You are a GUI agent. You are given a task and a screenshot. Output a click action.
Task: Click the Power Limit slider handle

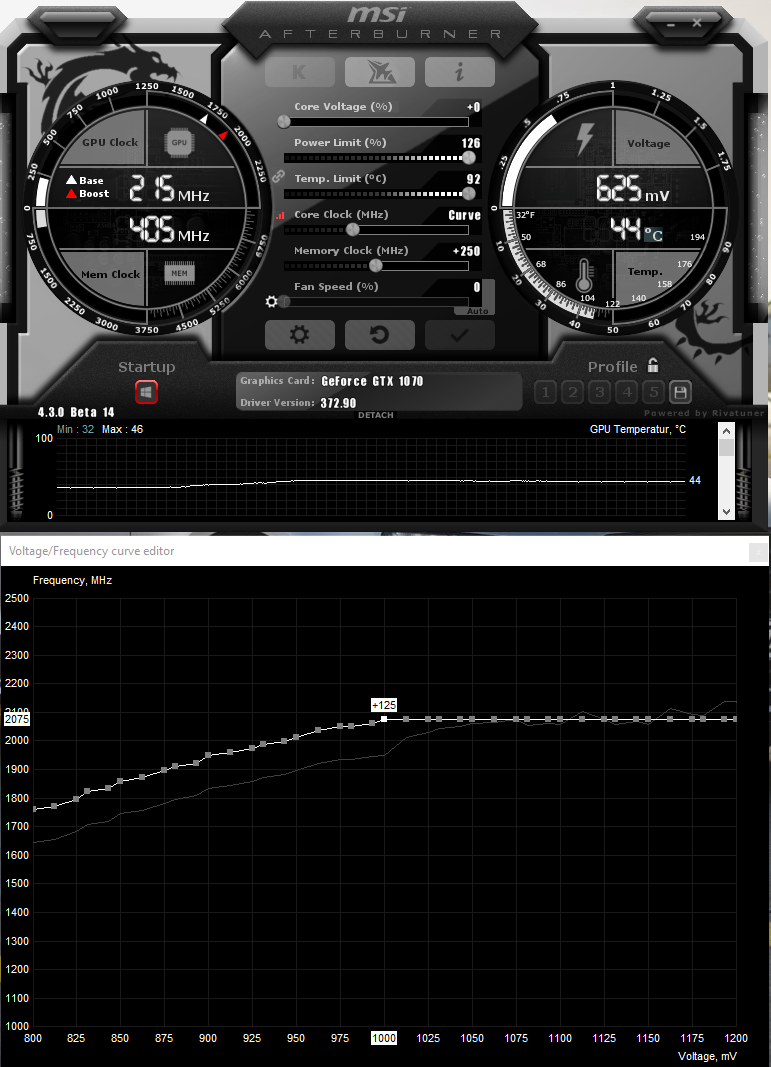click(x=468, y=158)
